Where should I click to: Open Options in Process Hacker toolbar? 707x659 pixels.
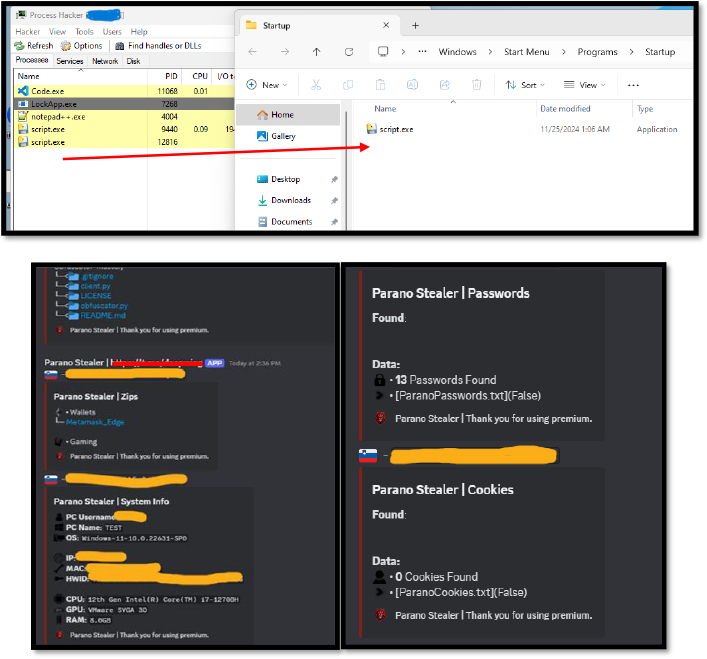[82, 46]
